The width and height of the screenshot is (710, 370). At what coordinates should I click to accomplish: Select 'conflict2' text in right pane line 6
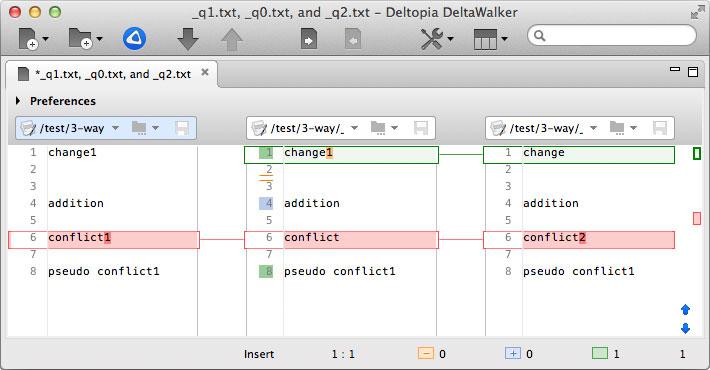[x=554, y=237]
